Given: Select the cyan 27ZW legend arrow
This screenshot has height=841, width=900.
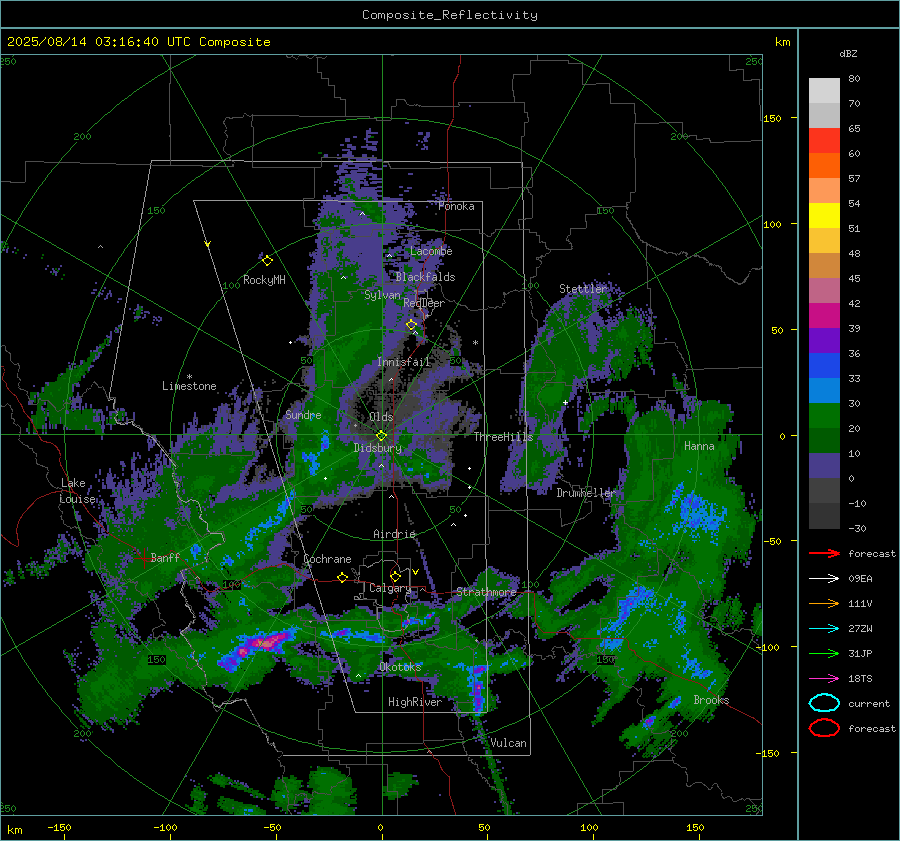Looking at the screenshot, I should [824, 629].
